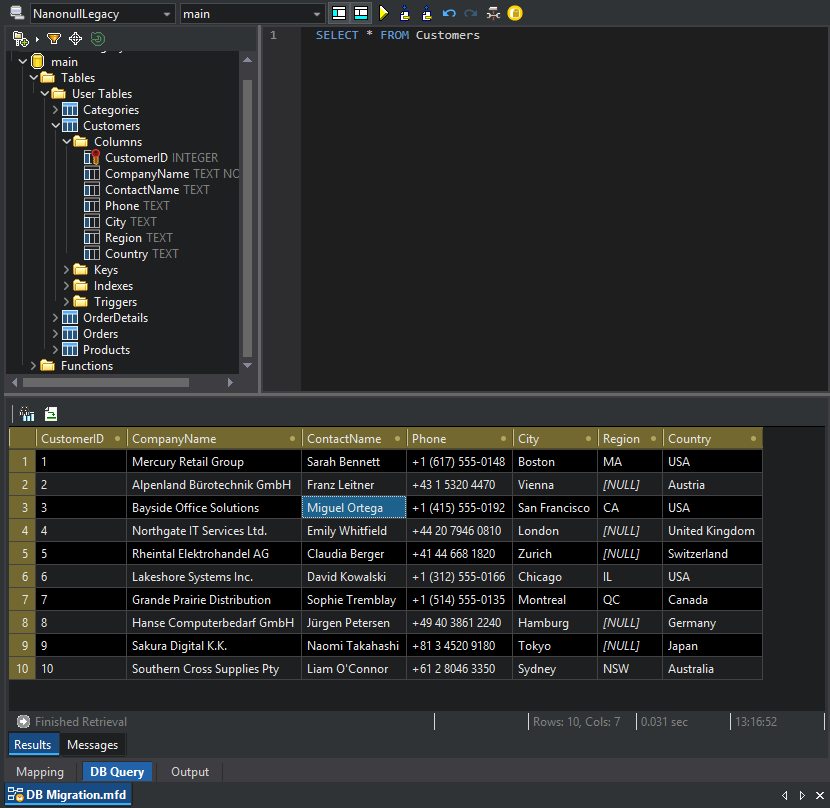Click the Country column header
Screen dimensions: 830x808
click(712, 438)
